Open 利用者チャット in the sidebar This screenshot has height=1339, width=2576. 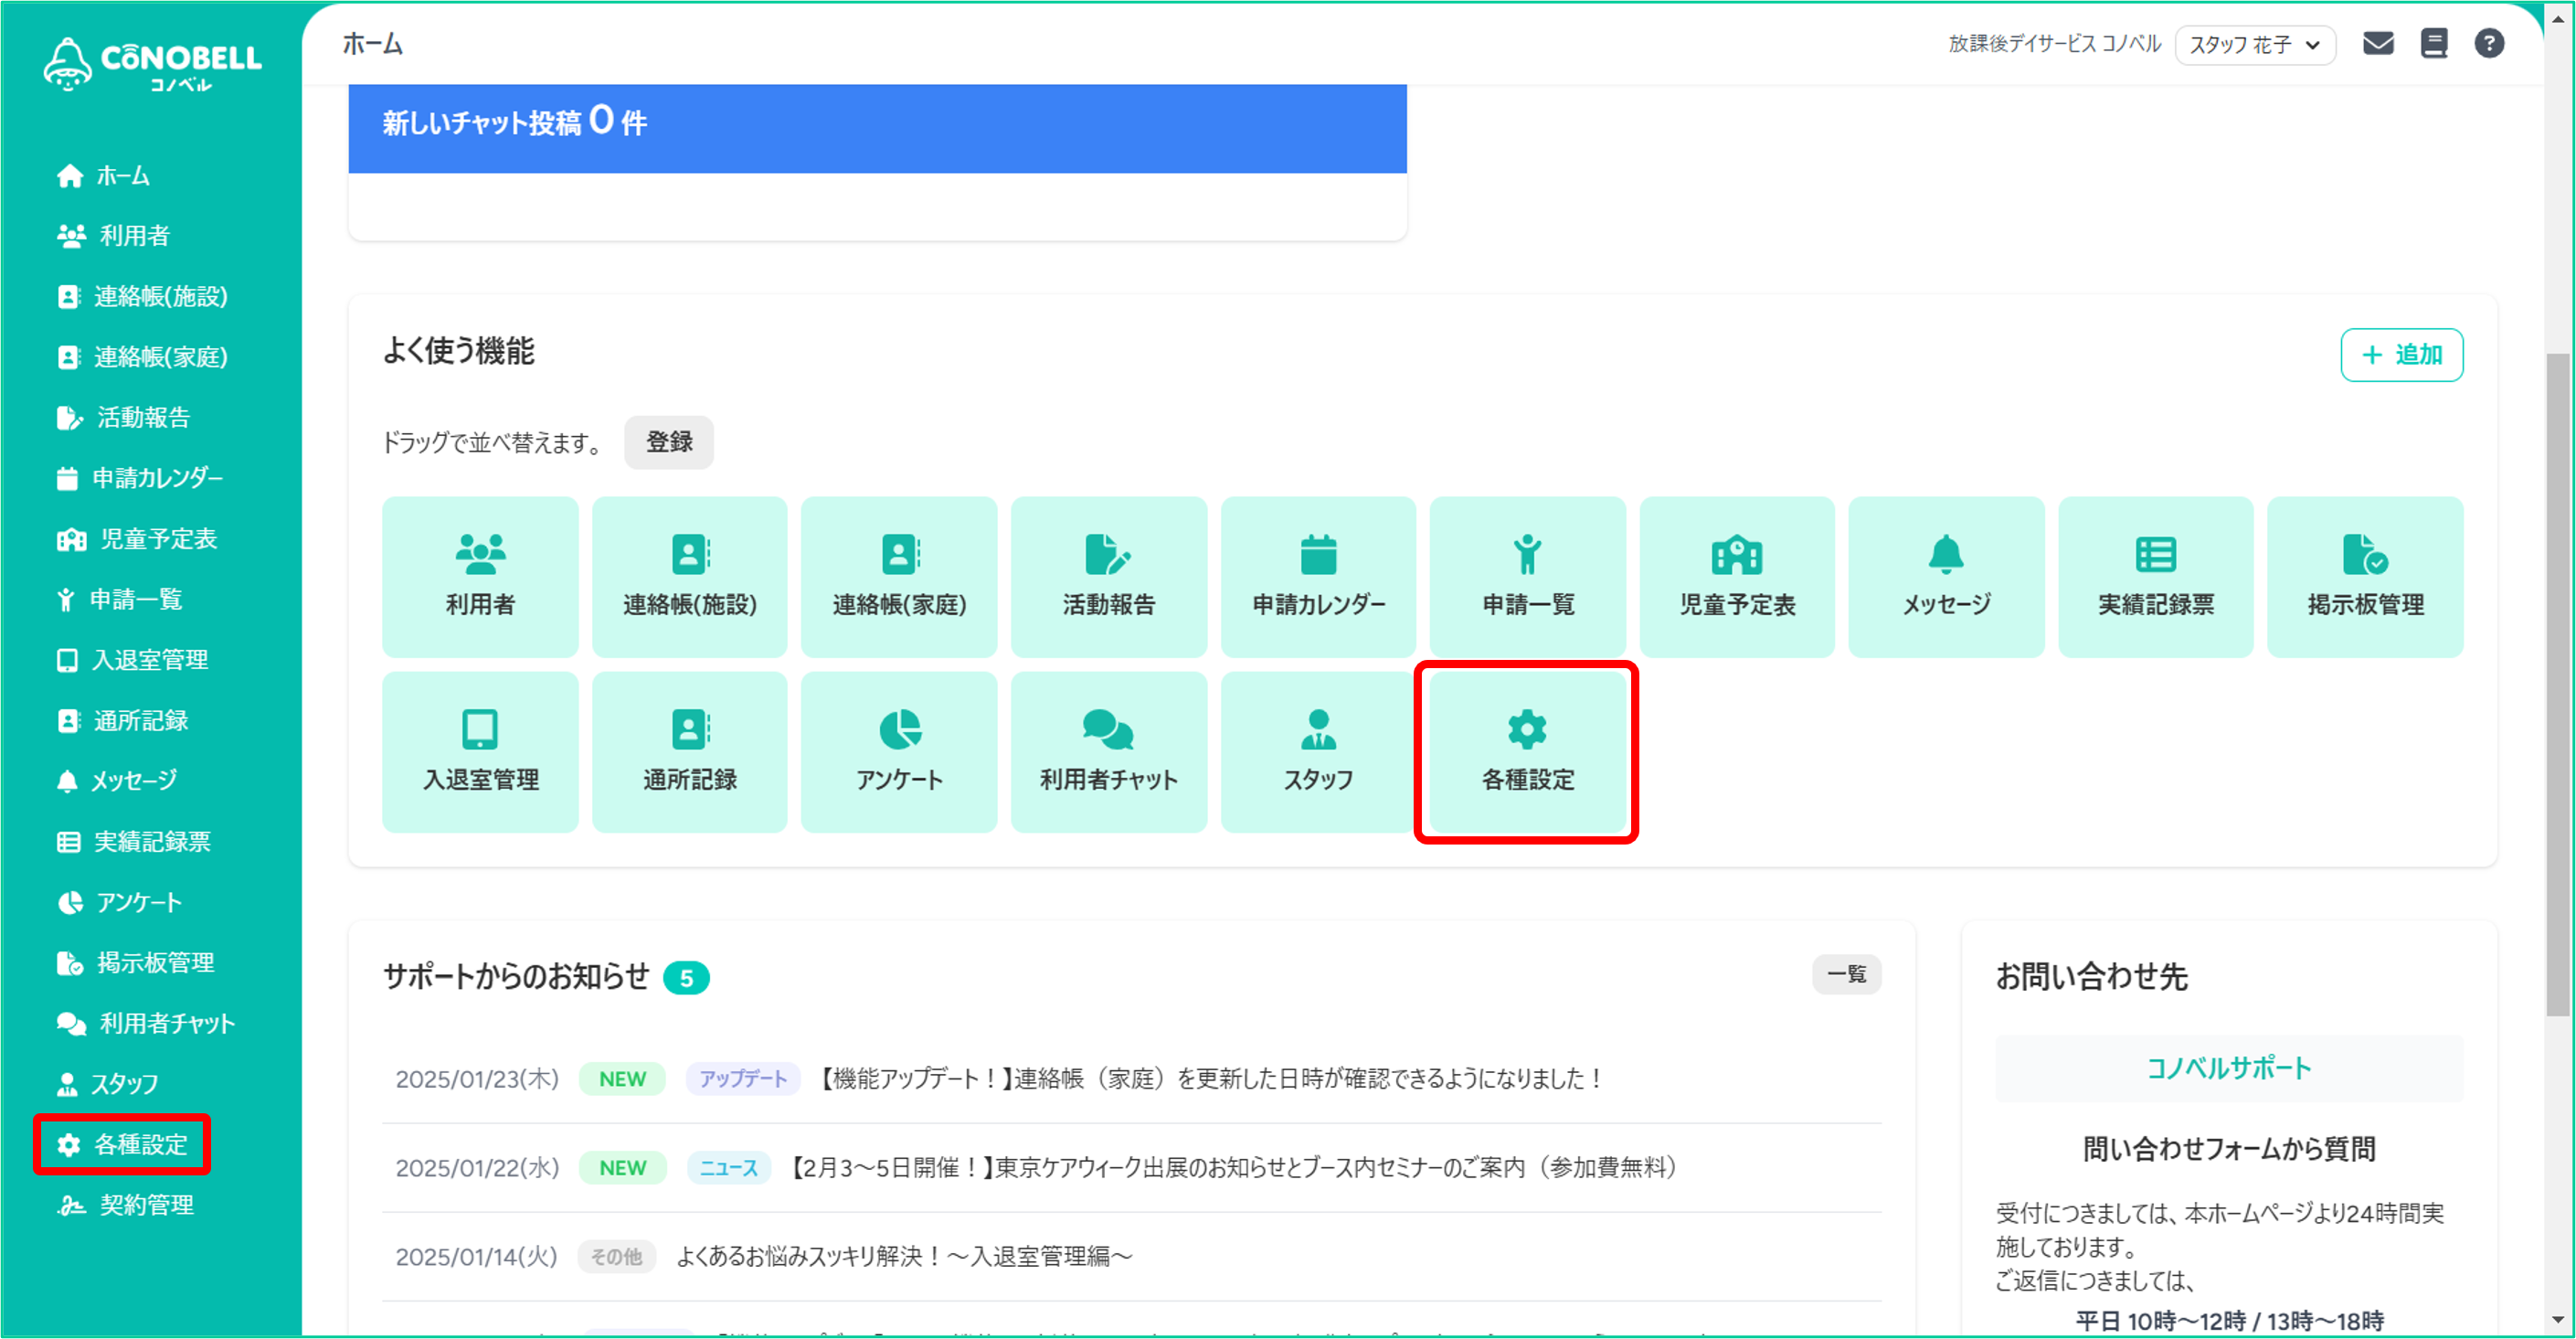(x=146, y=1024)
